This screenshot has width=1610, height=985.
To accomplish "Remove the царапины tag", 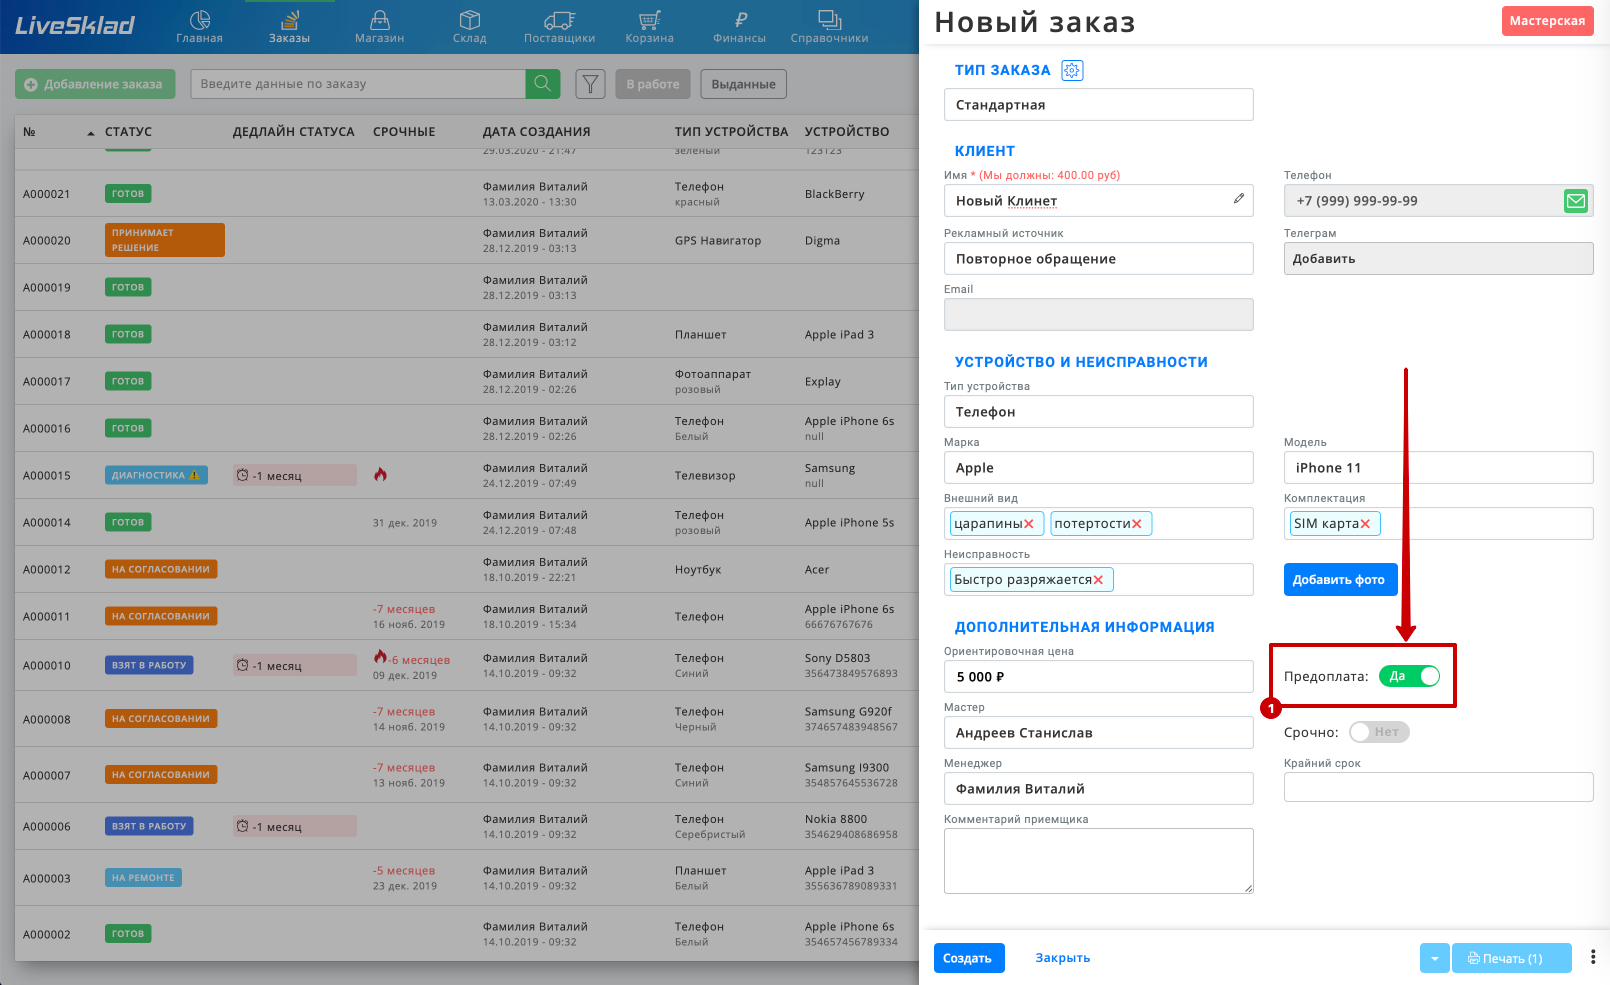I will click(x=1029, y=524).
